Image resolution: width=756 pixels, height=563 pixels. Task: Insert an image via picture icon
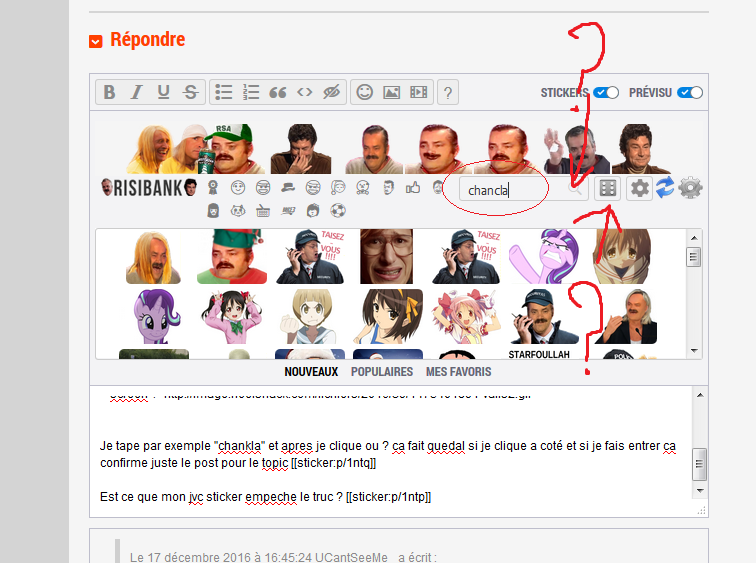[x=392, y=92]
